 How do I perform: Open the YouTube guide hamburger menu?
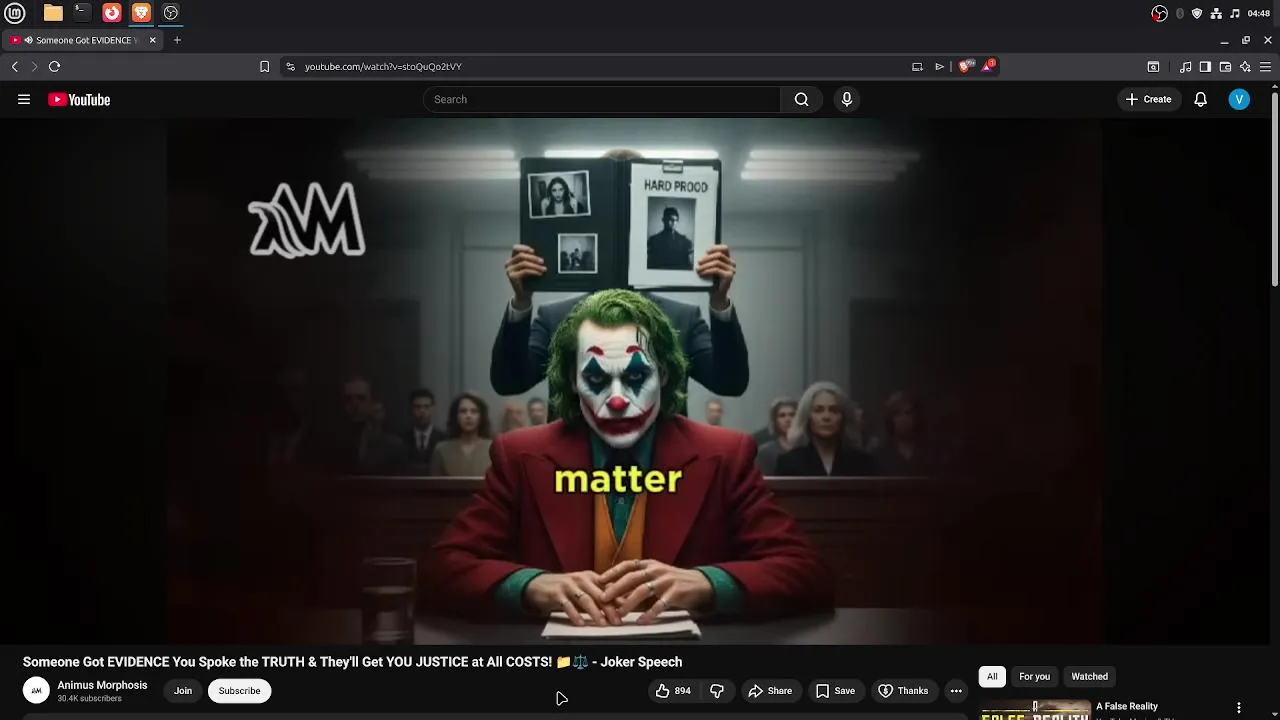coord(24,99)
